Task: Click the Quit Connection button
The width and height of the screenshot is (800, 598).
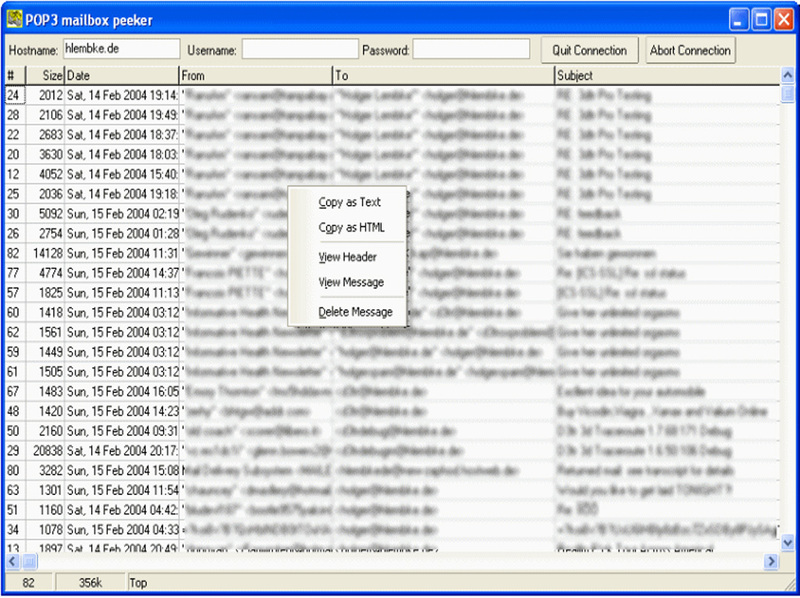Action: click(x=589, y=50)
